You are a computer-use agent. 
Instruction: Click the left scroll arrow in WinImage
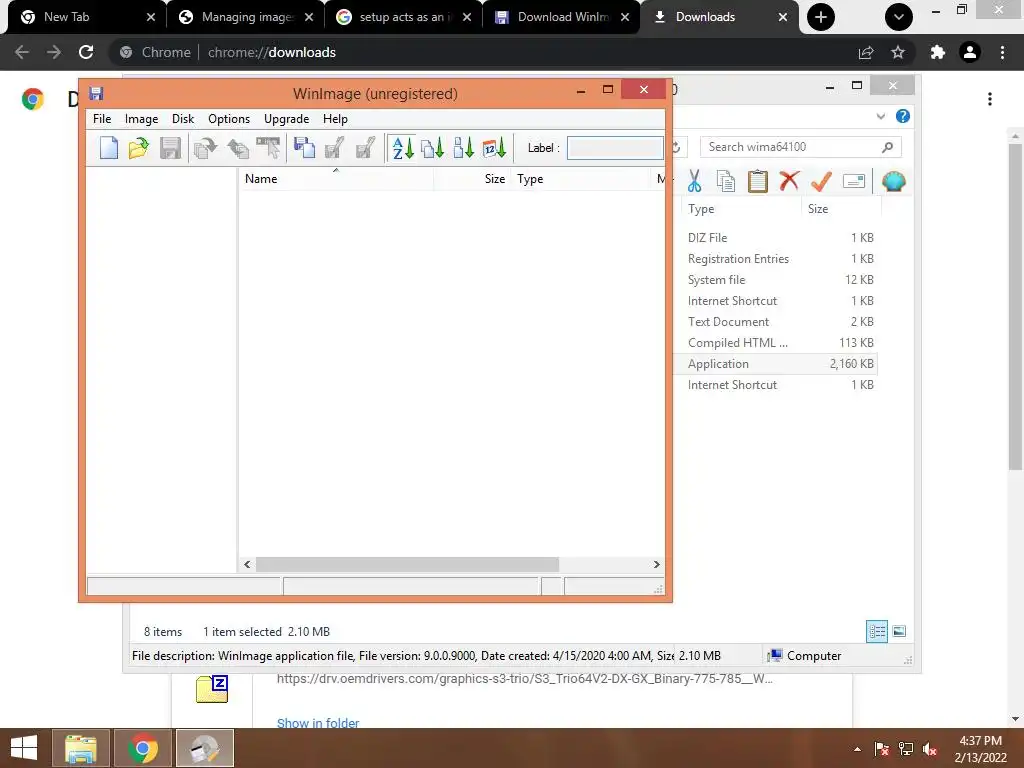pos(247,564)
